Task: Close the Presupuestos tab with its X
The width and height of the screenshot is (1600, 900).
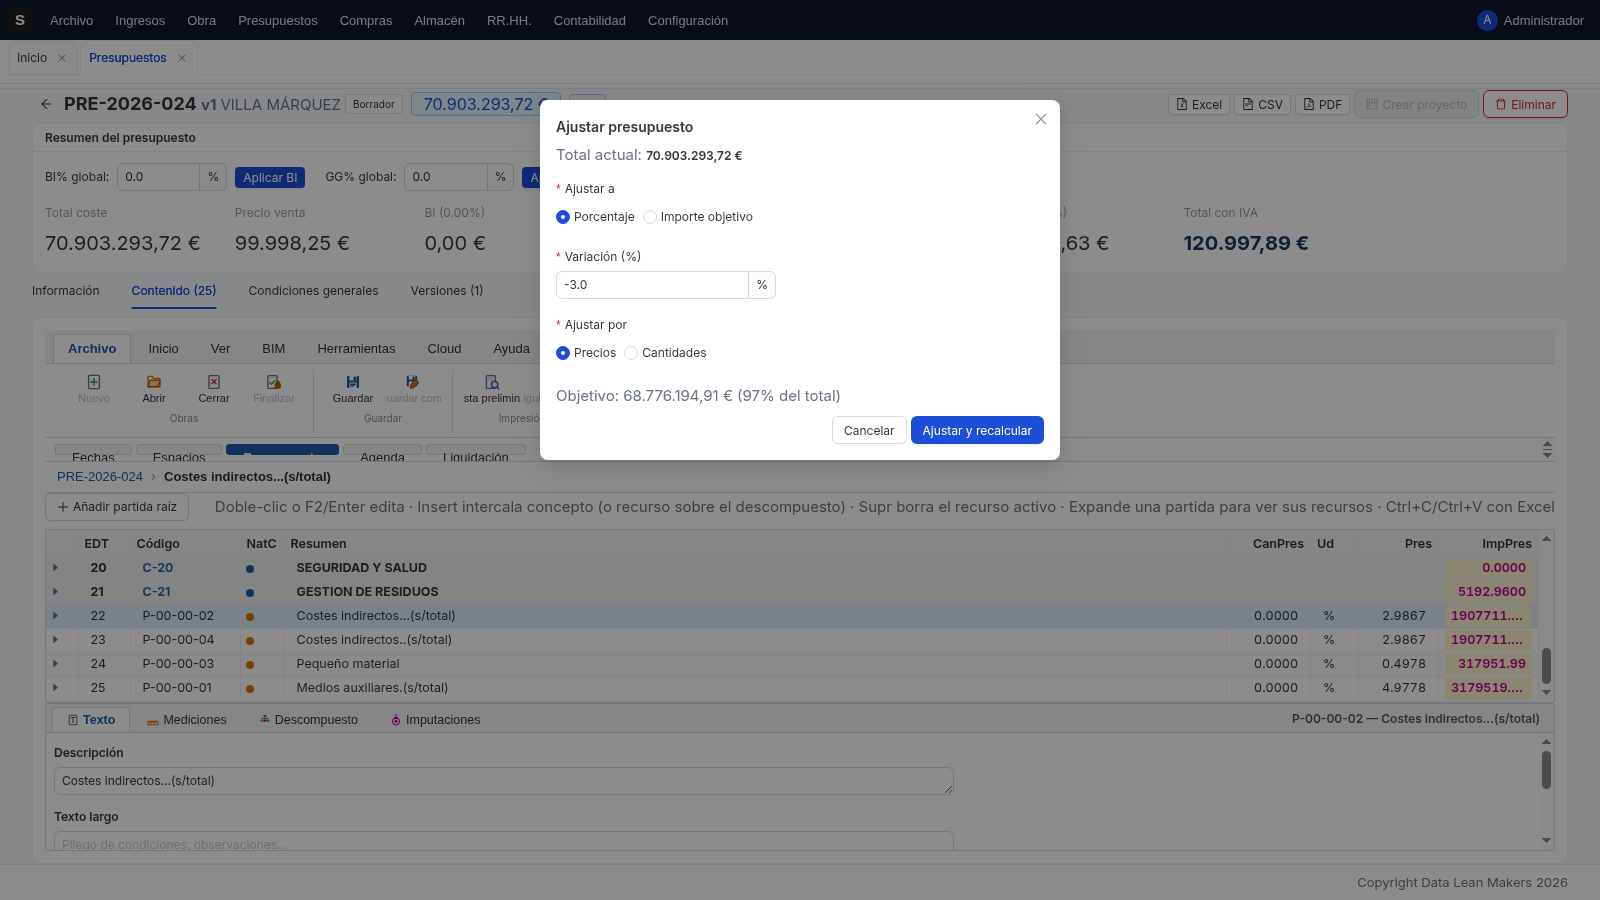Action: [182, 58]
